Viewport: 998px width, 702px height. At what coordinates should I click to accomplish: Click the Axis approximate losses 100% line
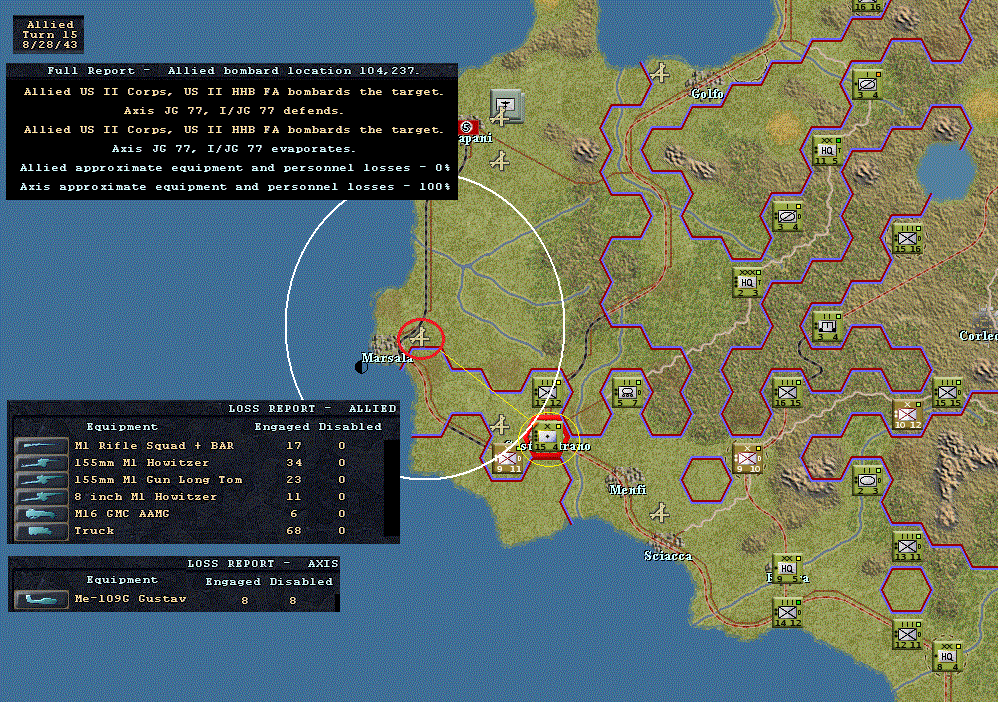pyautogui.click(x=235, y=187)
